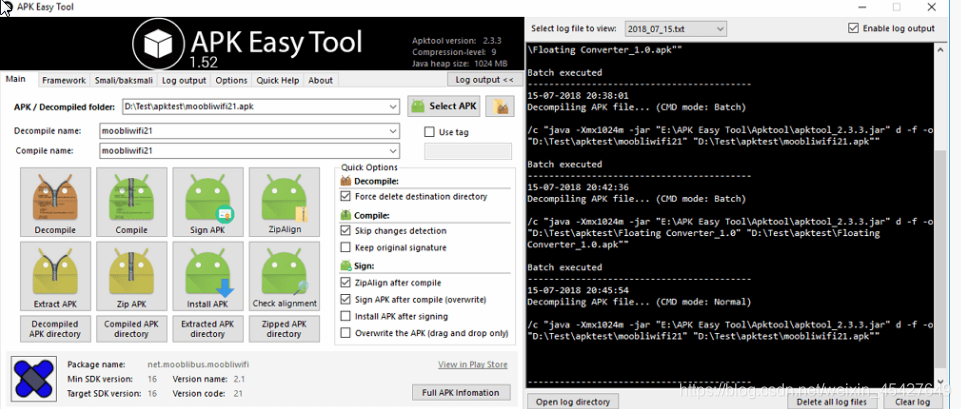Open the Quick Help tab
The height and width of the screenshot is (409, 961).
point(278,80)
